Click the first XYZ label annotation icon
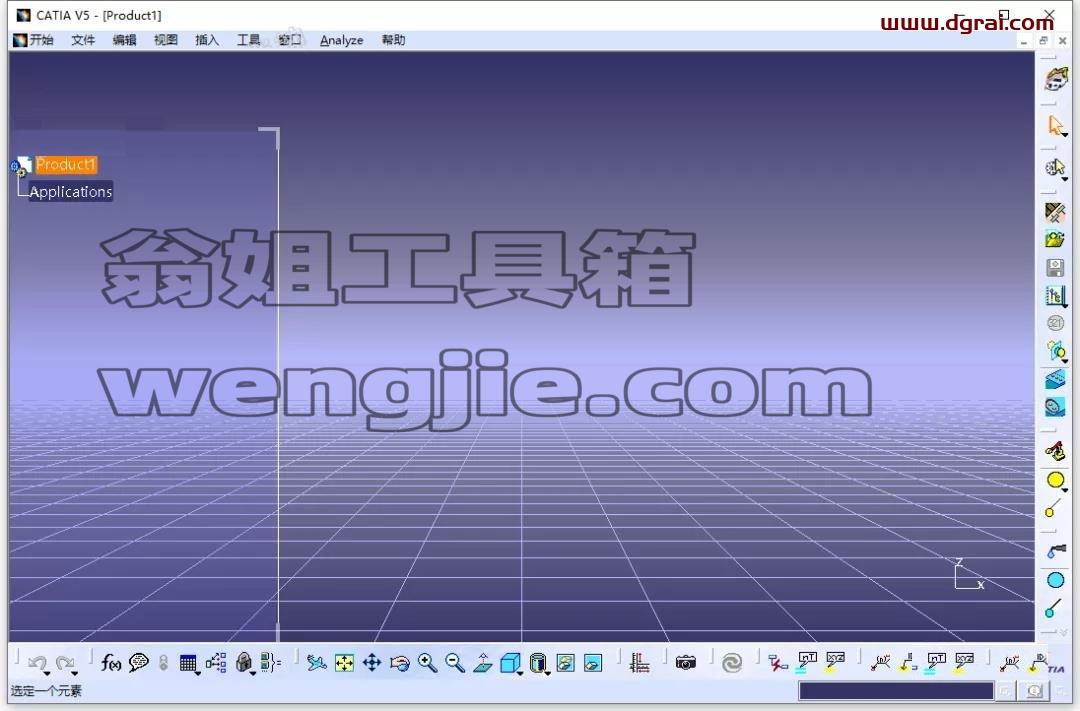1080x711 pixels. pyautogui.click(x=834, y=663)
